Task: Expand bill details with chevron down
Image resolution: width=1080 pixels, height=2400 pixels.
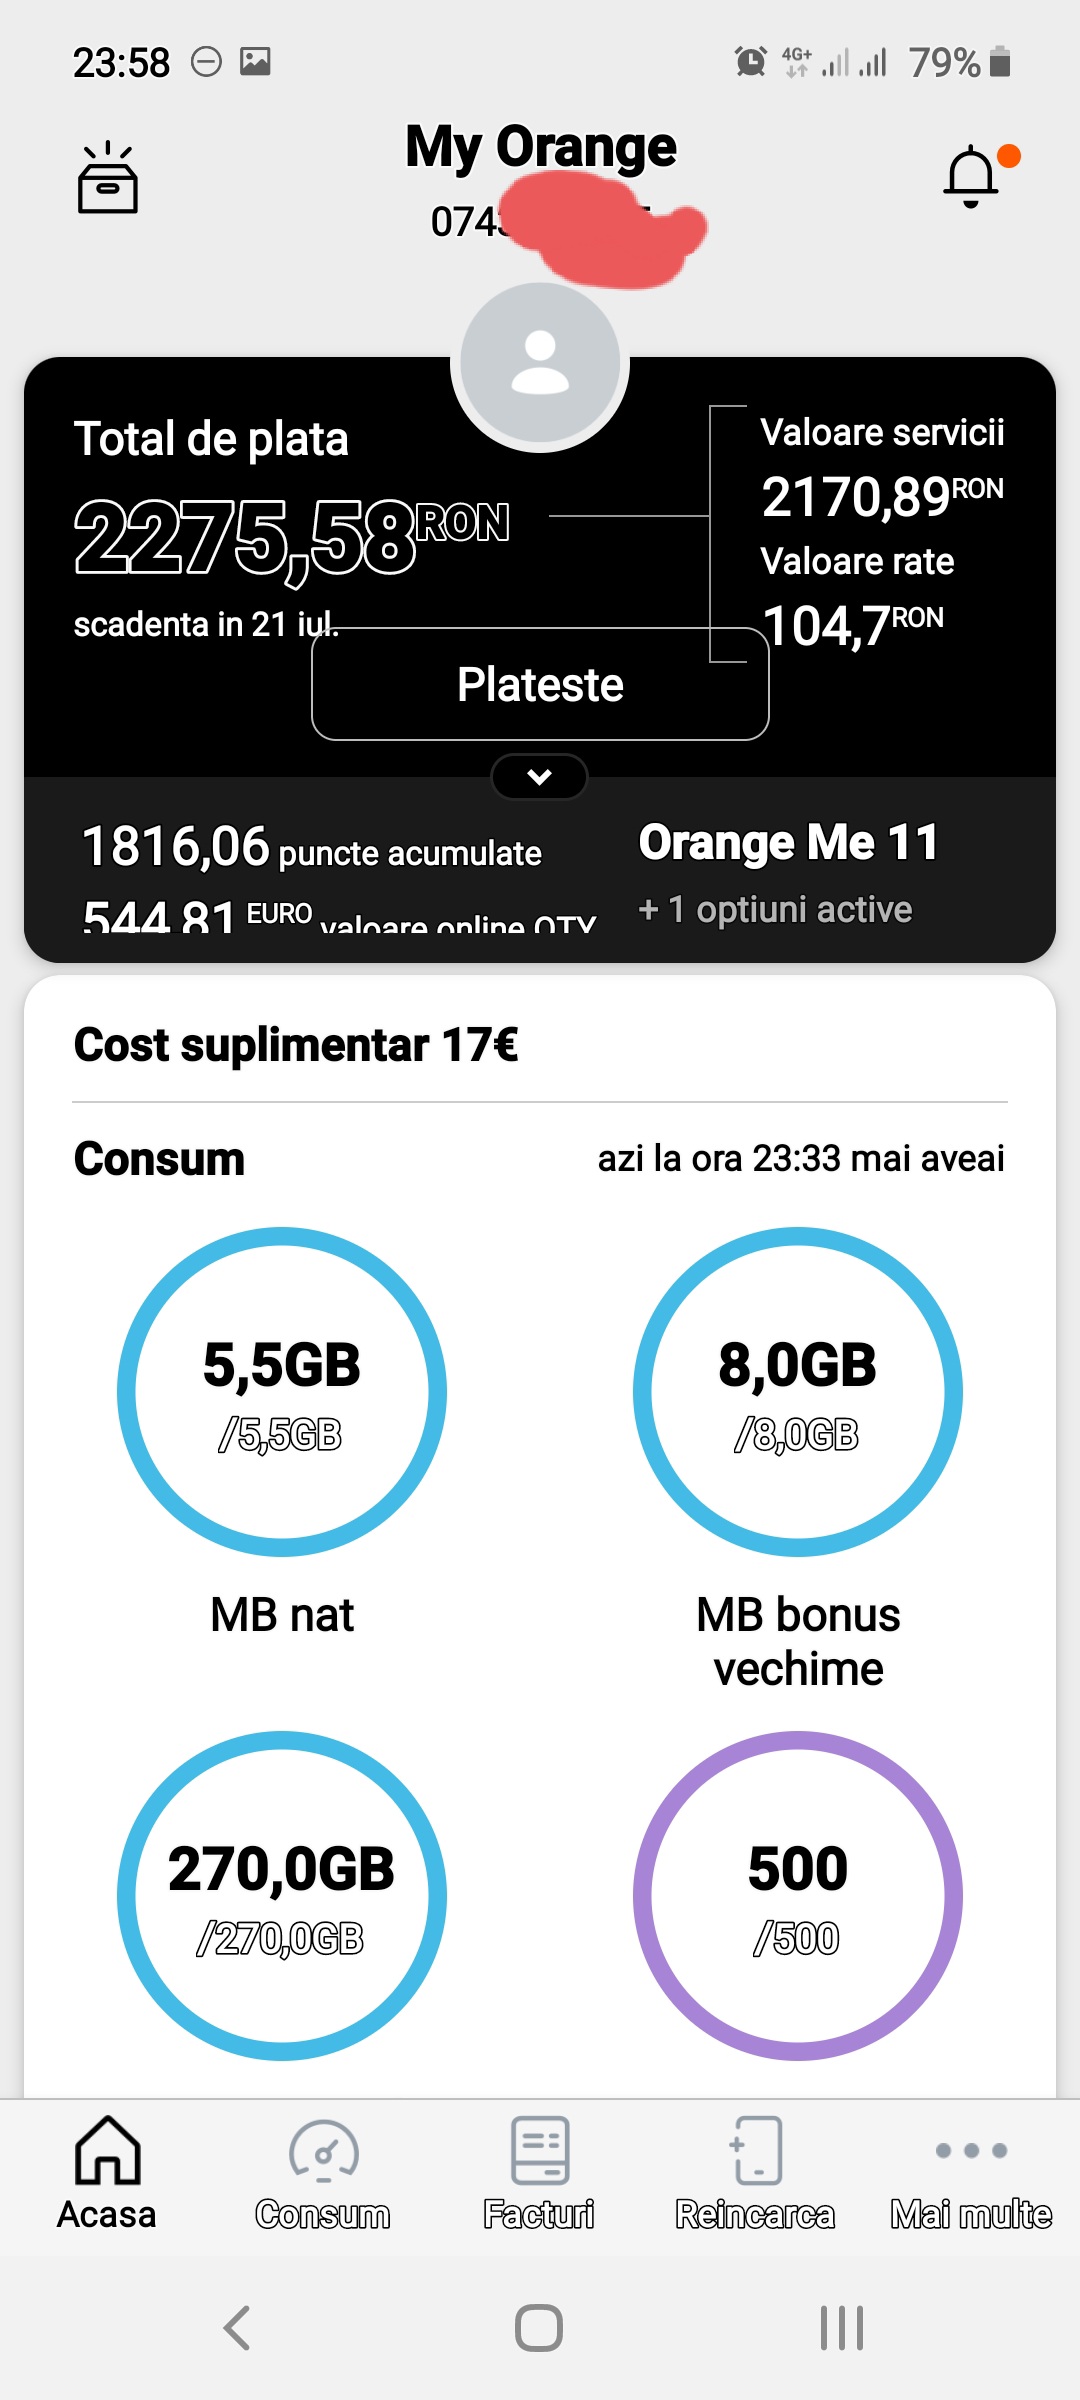Action: 540,777
